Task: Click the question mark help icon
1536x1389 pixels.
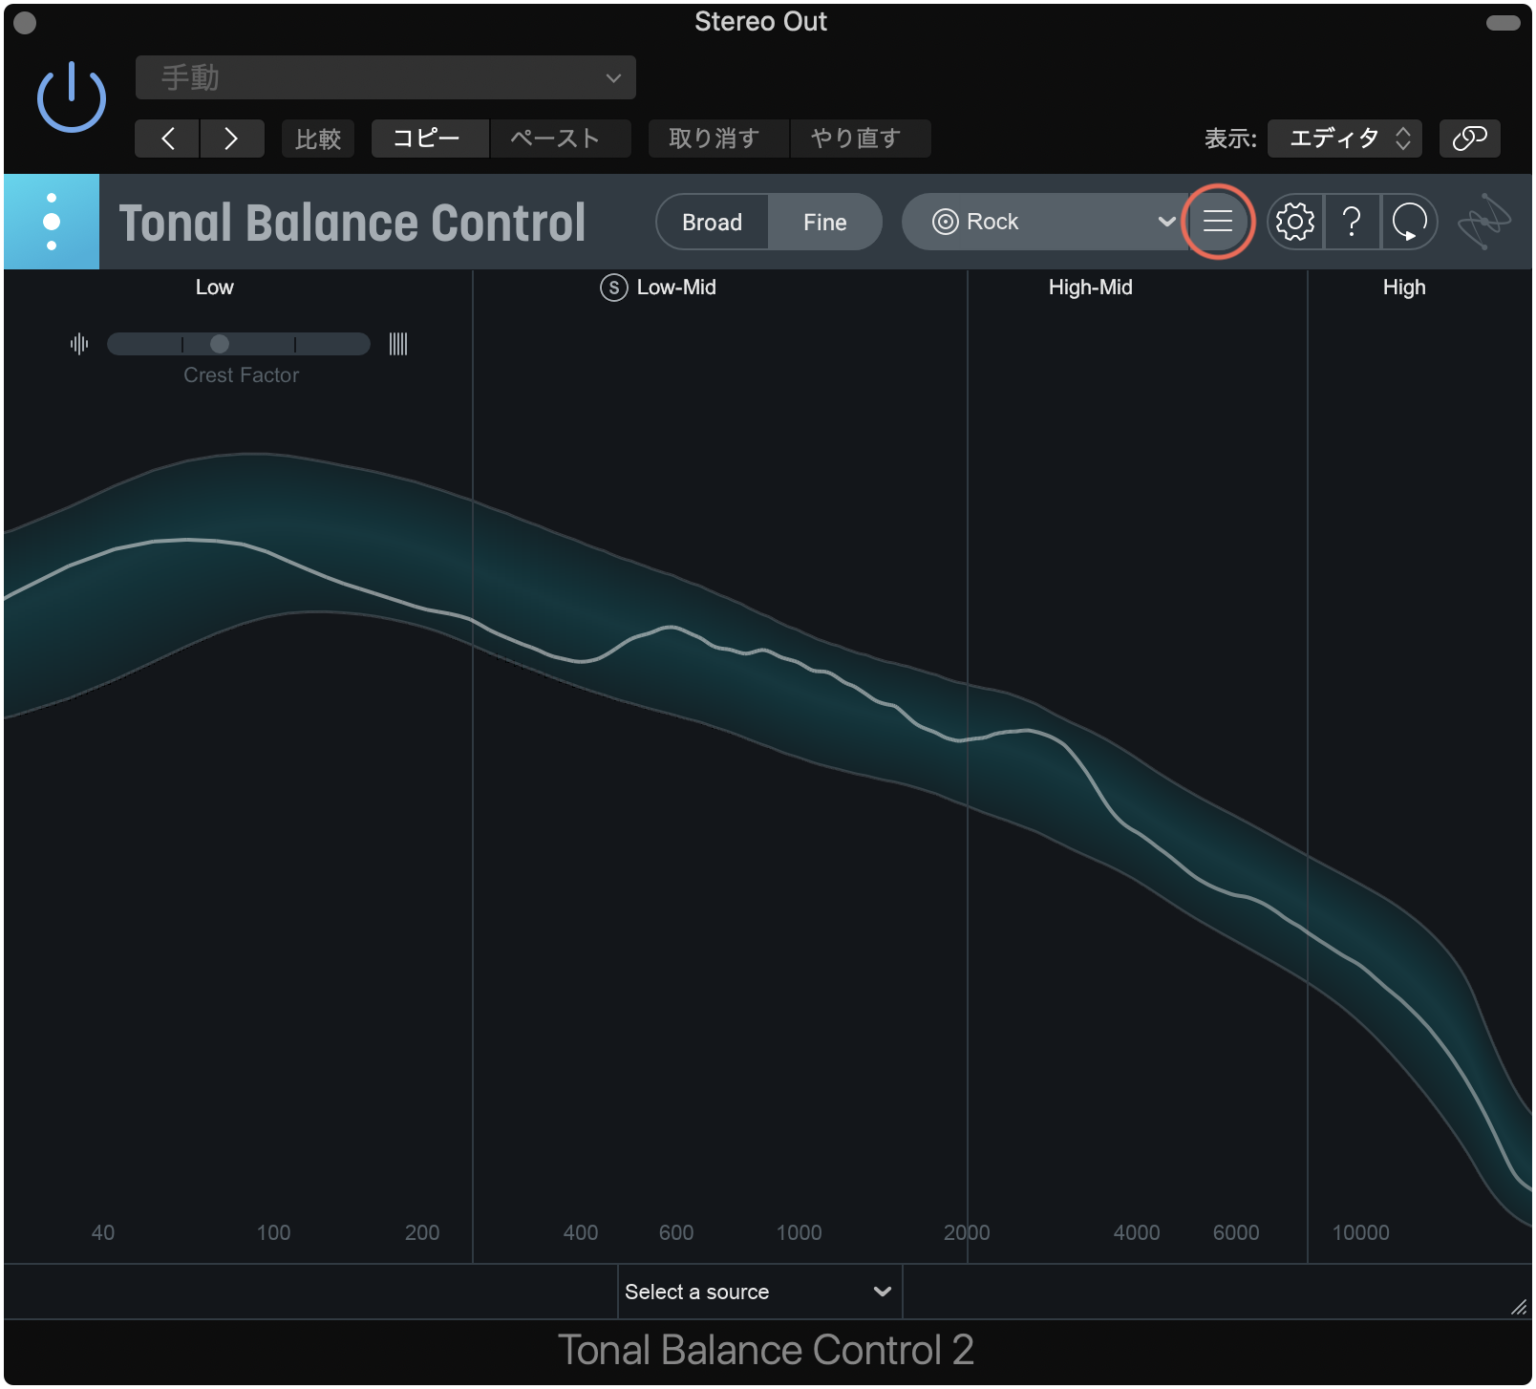Action: click(x=1352, y=222)
